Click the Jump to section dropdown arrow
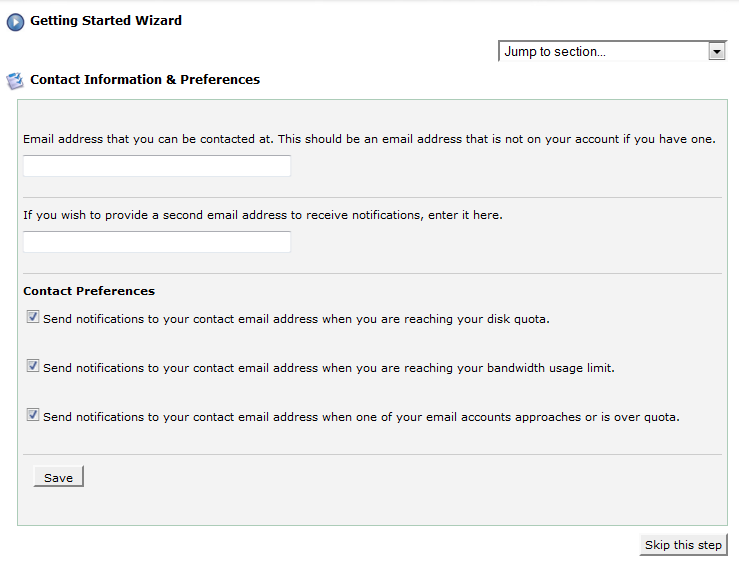This screenshot has width=739, height=564. coord(717,51)
